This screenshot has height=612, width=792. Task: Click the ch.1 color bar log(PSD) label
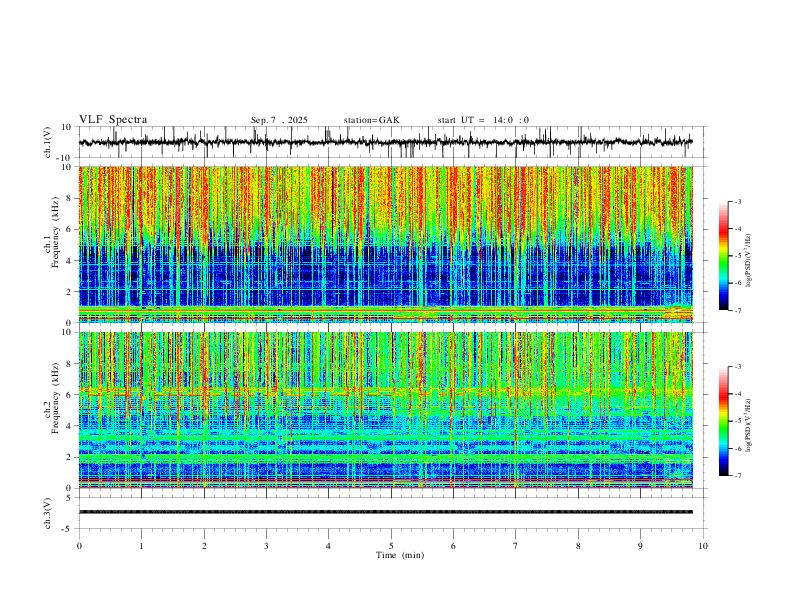tap(748, 261)
